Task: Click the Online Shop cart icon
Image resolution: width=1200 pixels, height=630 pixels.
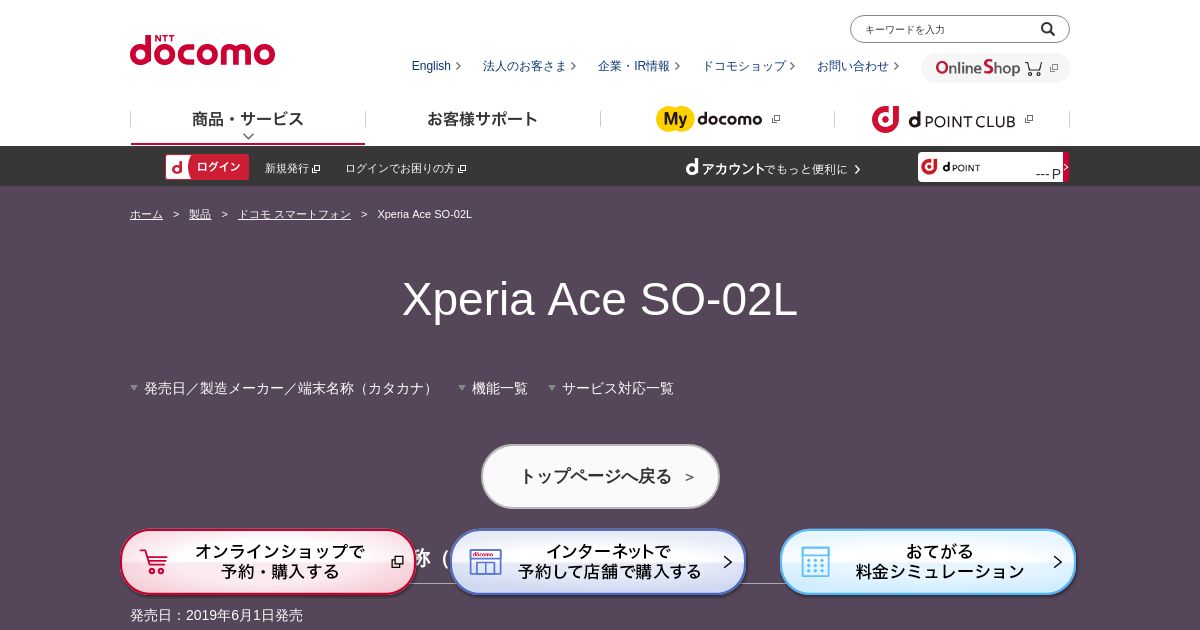Action: pyautogui.click(x=1033, y=68)
